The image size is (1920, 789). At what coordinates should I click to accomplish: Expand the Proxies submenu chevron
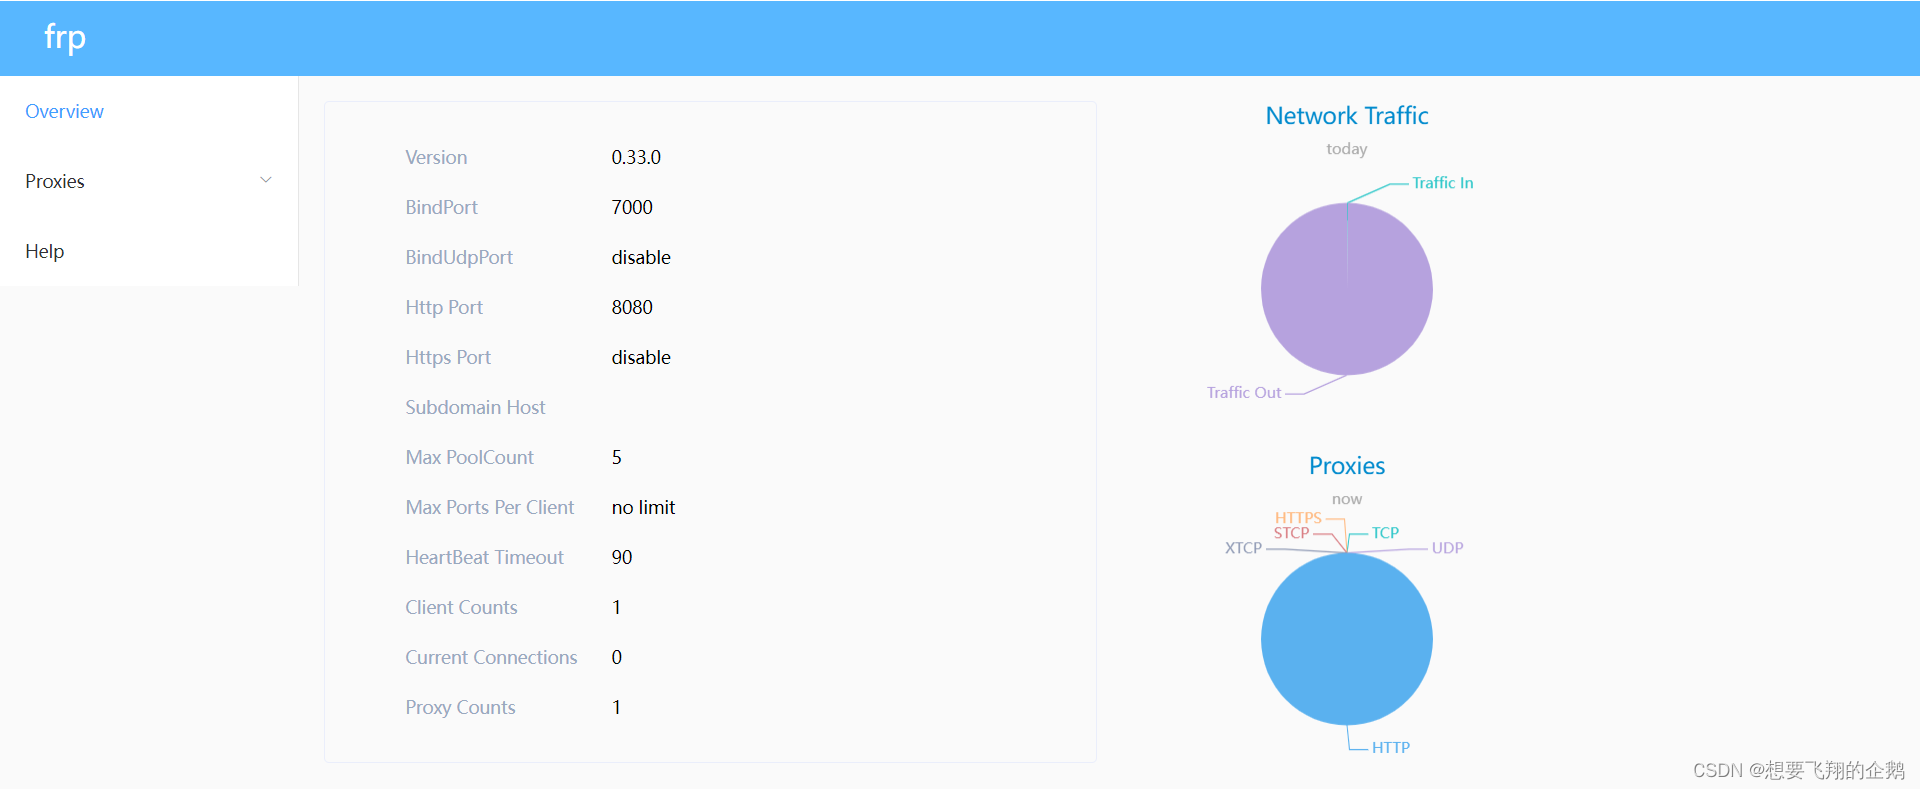click(x=266, y=180)
